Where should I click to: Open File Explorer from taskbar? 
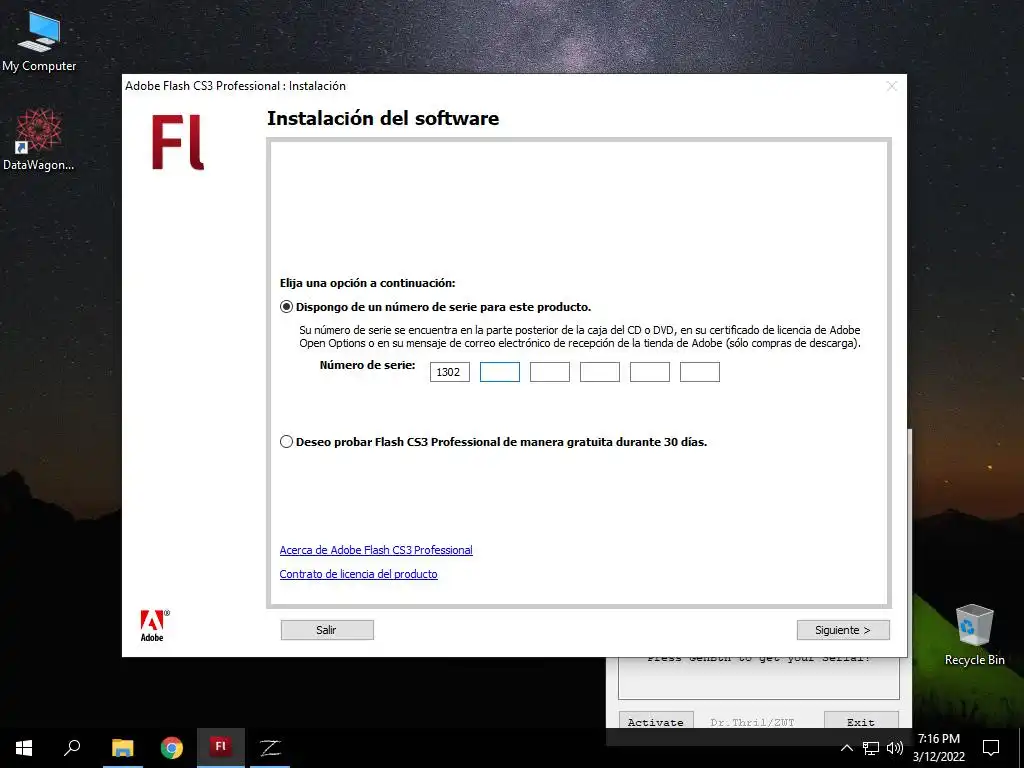click(x=122, y=748)
